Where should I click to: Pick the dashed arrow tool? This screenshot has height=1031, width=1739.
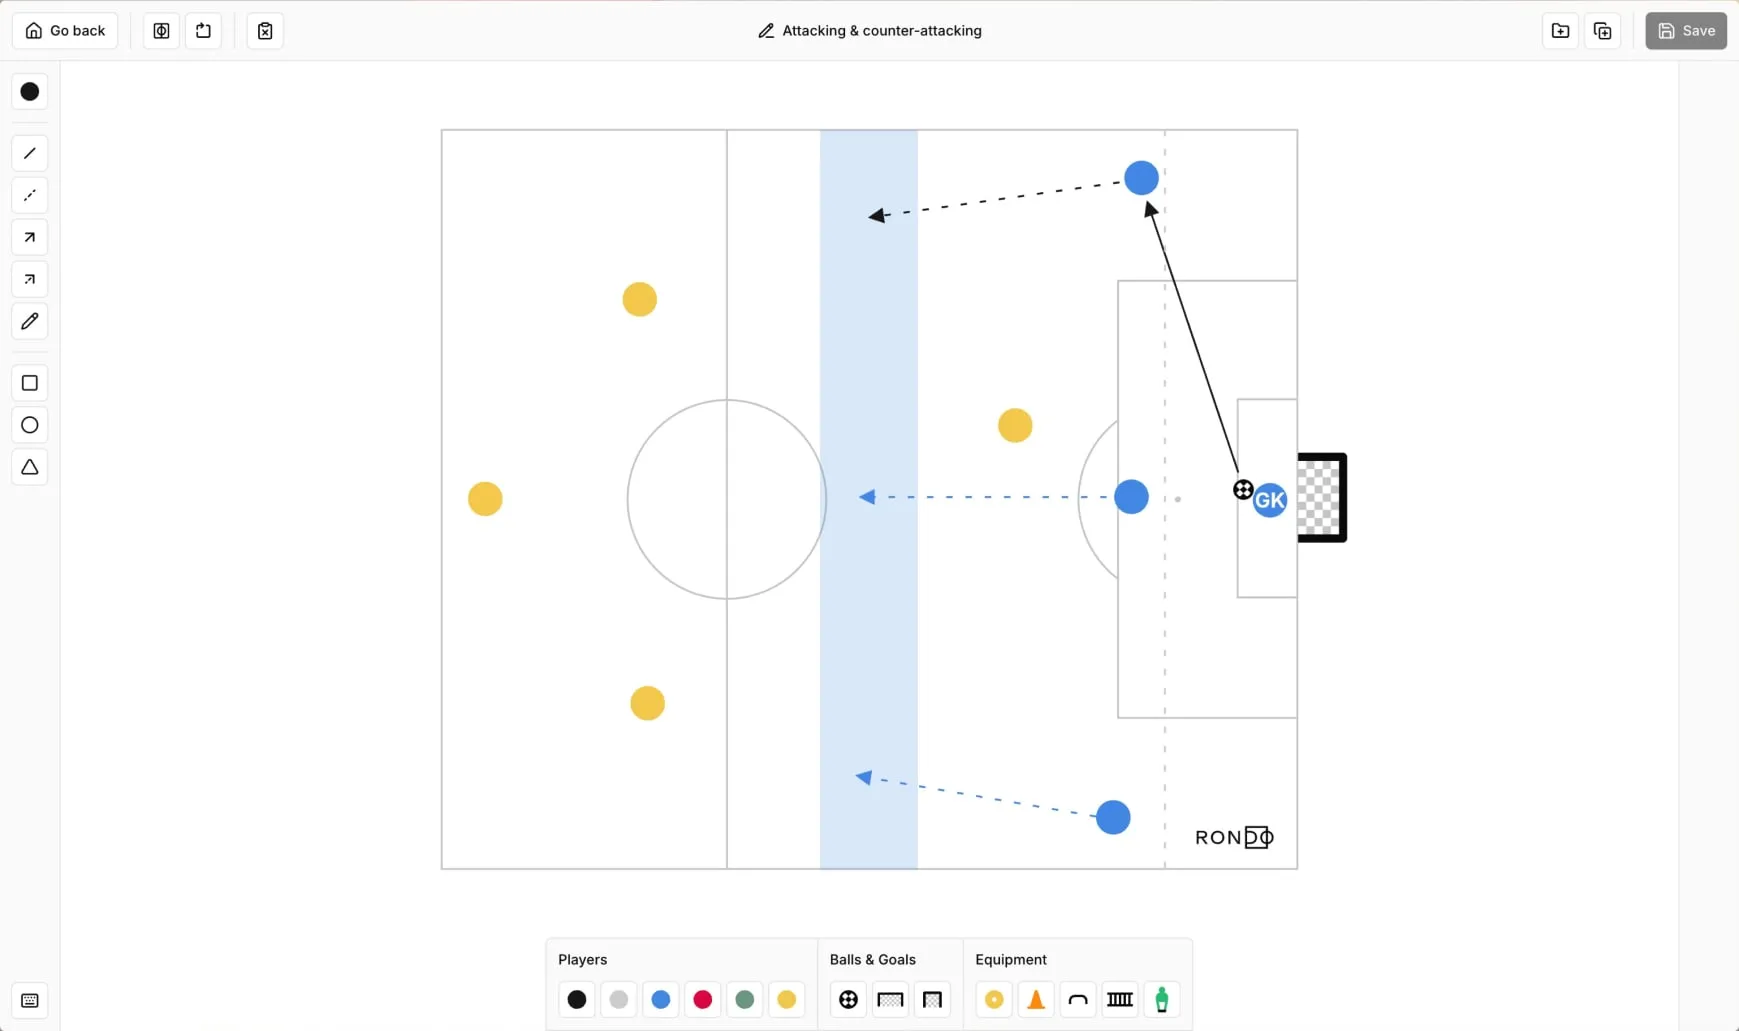click(x=30, y=279)
